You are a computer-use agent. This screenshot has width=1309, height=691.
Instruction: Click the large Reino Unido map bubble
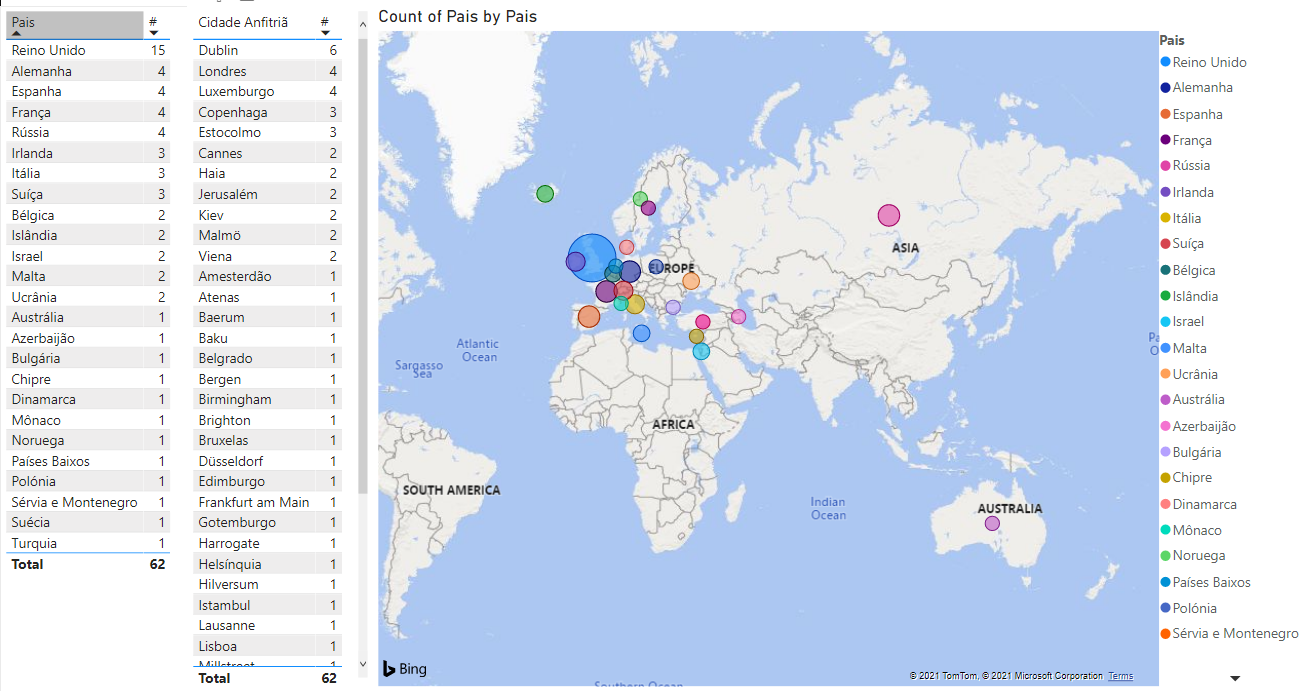click(x=592, y=259)
